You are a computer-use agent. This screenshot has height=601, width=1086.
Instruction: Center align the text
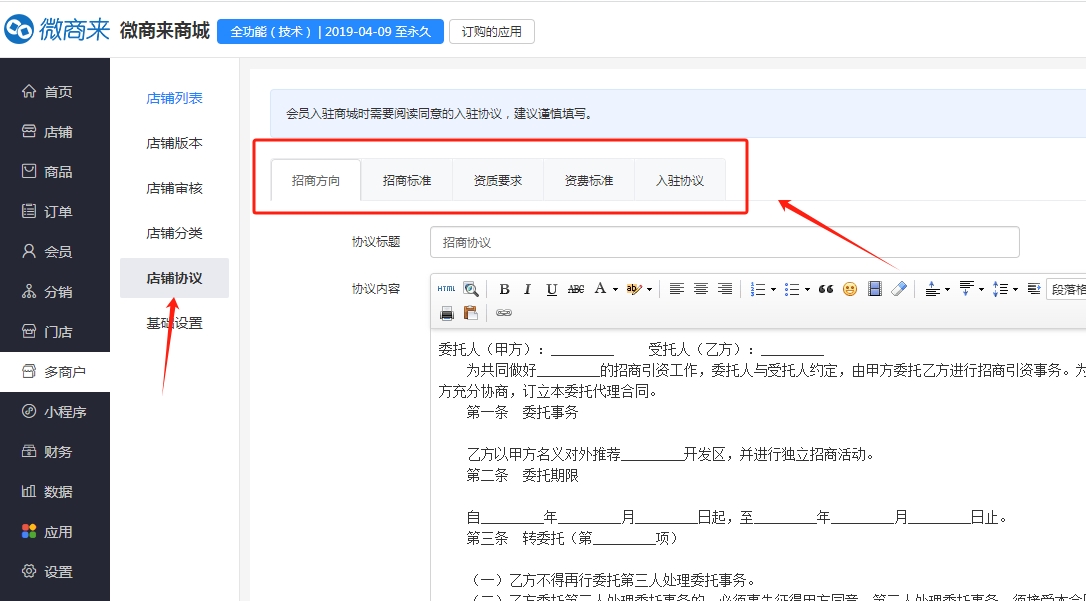(701, 289)
